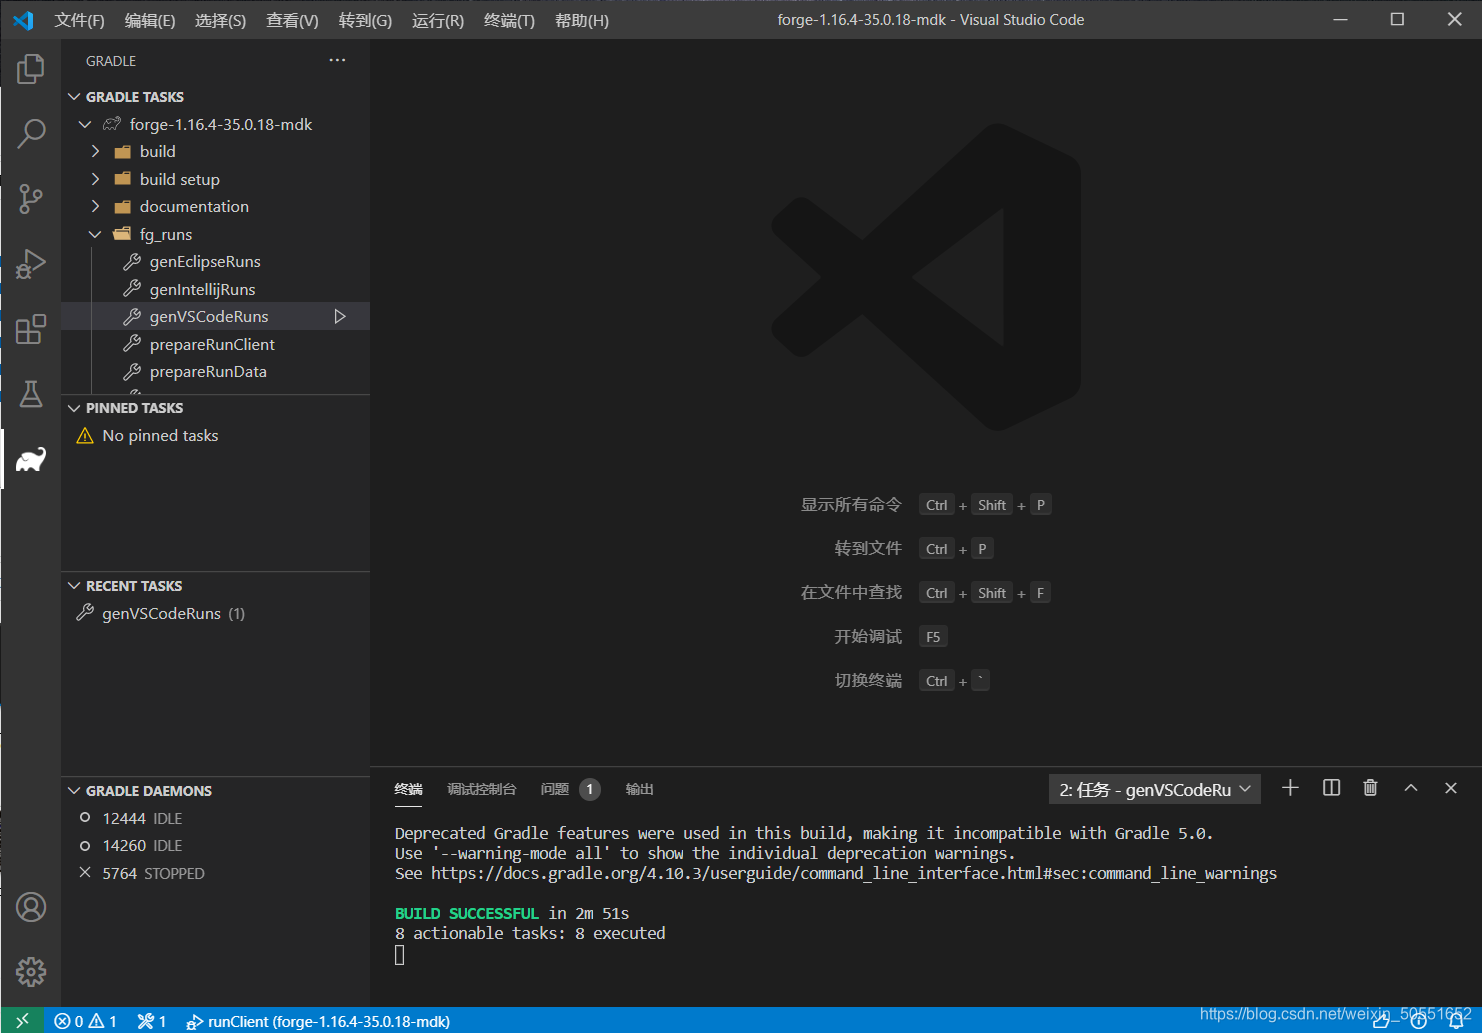This screenshot has width=1482, height=1033.
Task: Split the terminal pane
Action: [1331, 788]
